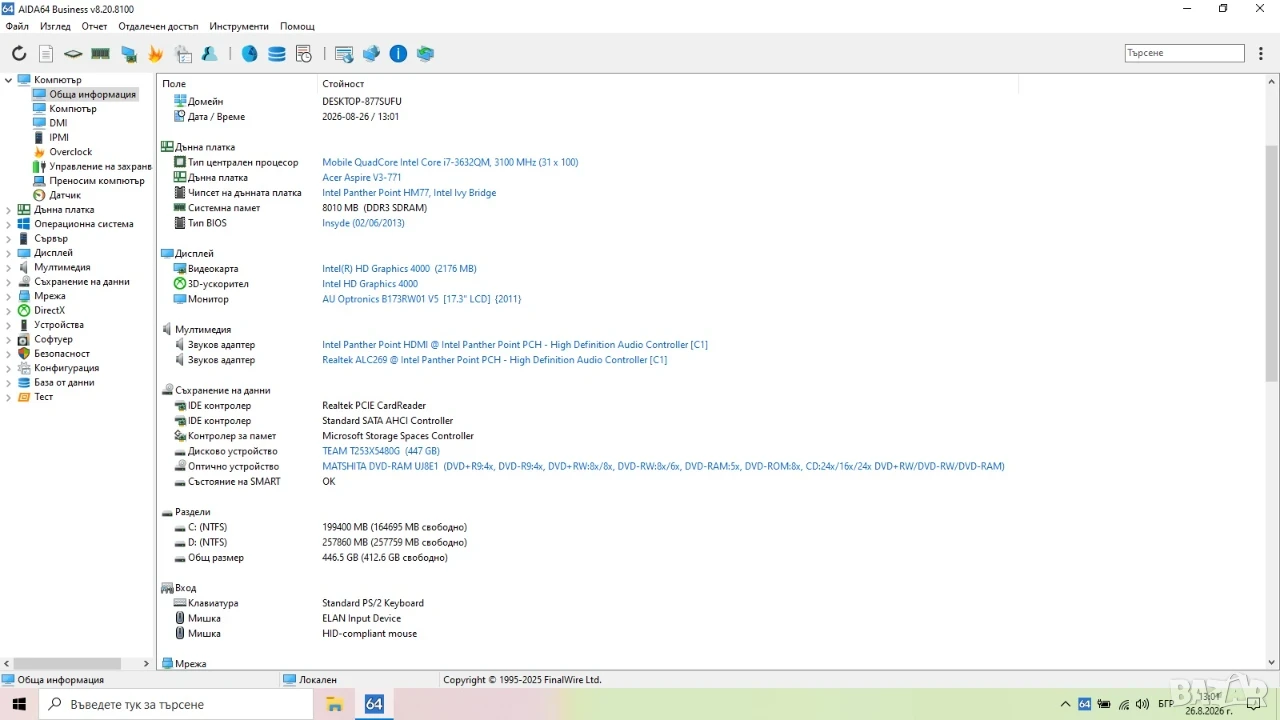
Task: Click the user silhouette toolbar icon
Action: [210, 54]
